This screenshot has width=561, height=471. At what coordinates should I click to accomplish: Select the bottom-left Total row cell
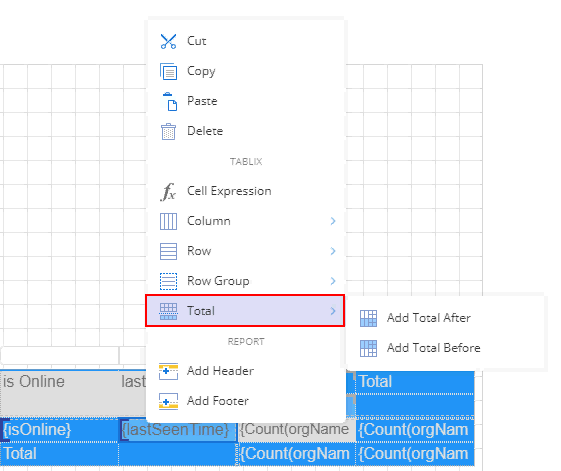click(x=59, y=454)
